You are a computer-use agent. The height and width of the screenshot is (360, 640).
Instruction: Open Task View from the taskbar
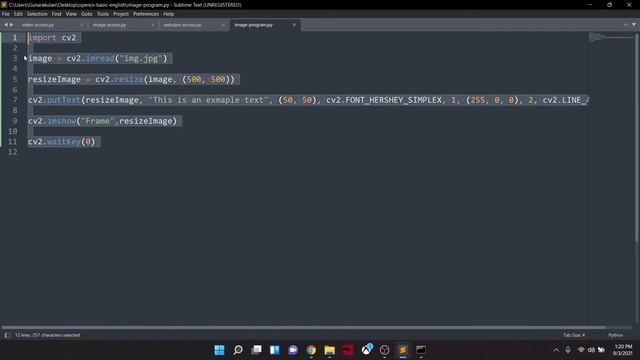[256, 350]
